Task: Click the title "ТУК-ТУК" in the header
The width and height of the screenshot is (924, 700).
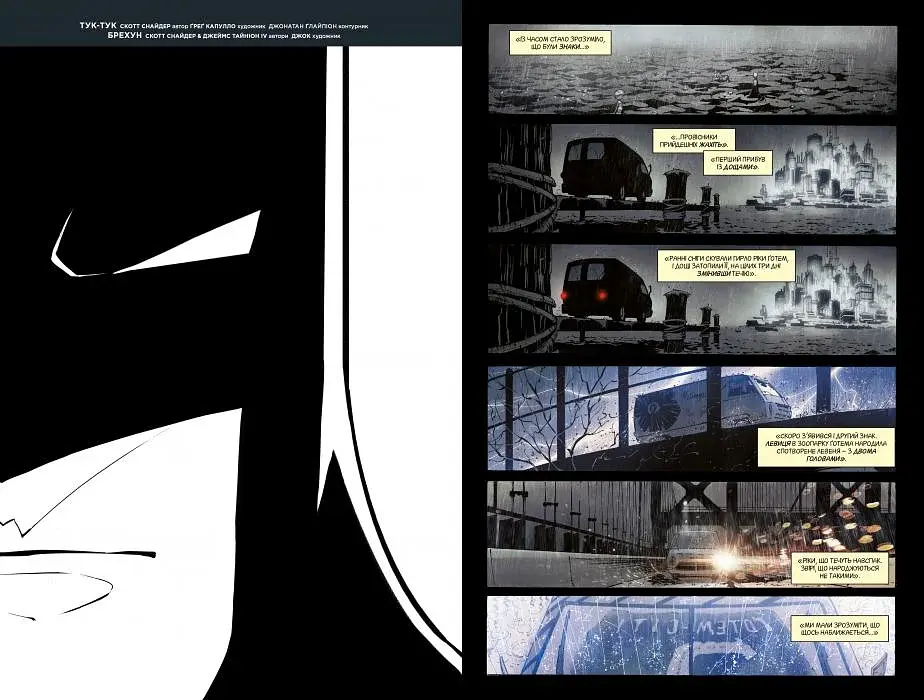Action: (98, 27)
